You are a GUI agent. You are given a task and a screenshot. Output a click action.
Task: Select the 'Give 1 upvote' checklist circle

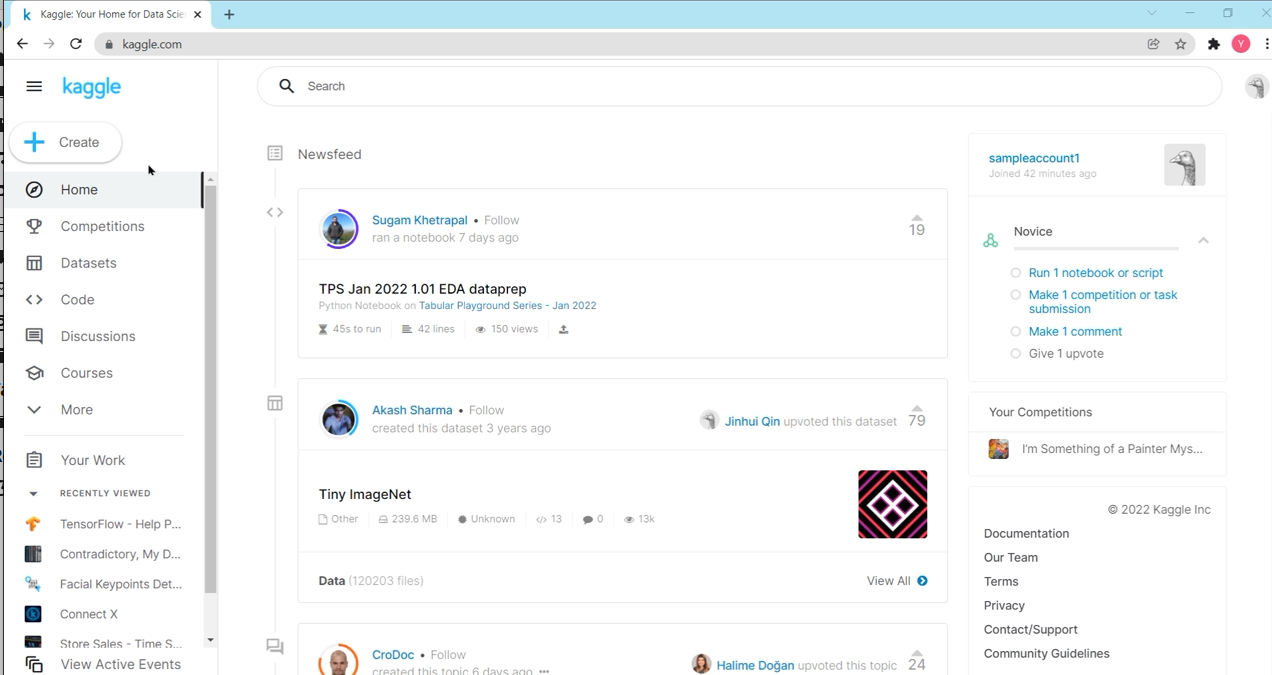(x=1016, y=354)
